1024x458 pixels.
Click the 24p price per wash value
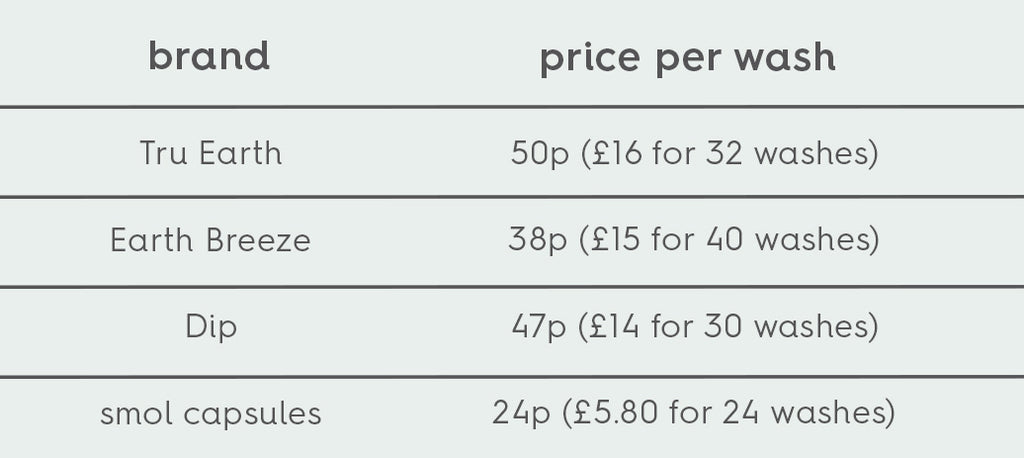(x=515, y=413)
